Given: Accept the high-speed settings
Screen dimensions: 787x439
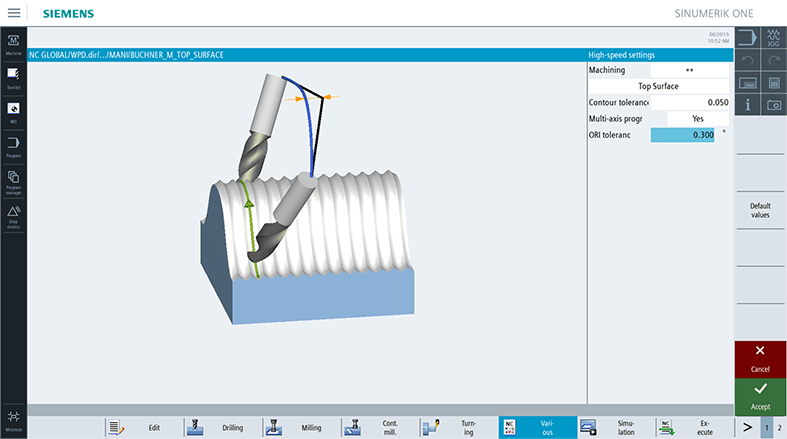Looking at the screenshot, I should pyautogui.click(x=760, y=397).
